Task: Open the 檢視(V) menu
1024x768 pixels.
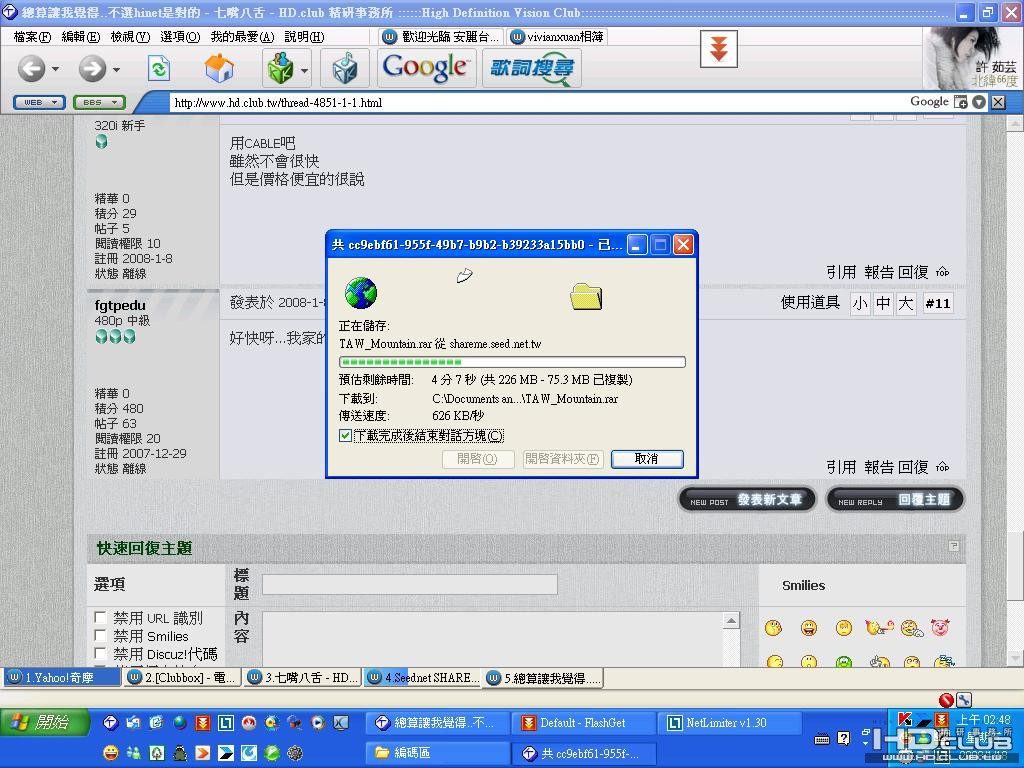Action: point(130,37)
